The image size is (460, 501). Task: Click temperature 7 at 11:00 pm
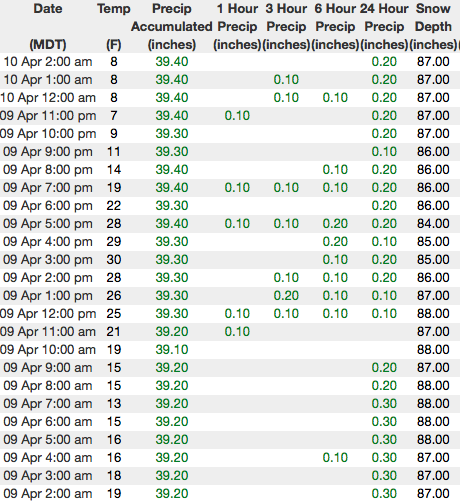114,116
